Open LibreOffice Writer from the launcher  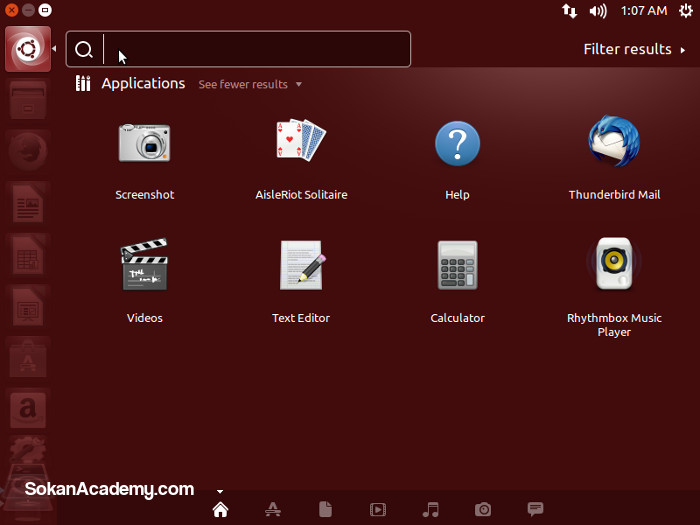28,203
